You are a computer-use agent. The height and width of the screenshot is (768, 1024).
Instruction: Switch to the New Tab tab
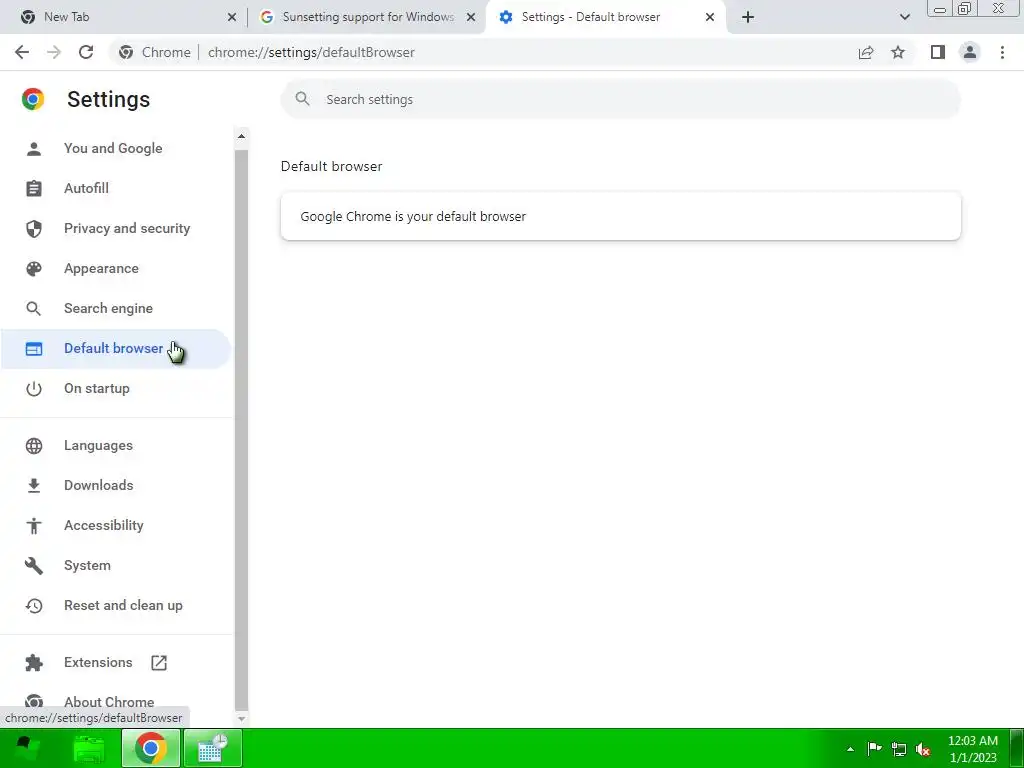point(123,17)
